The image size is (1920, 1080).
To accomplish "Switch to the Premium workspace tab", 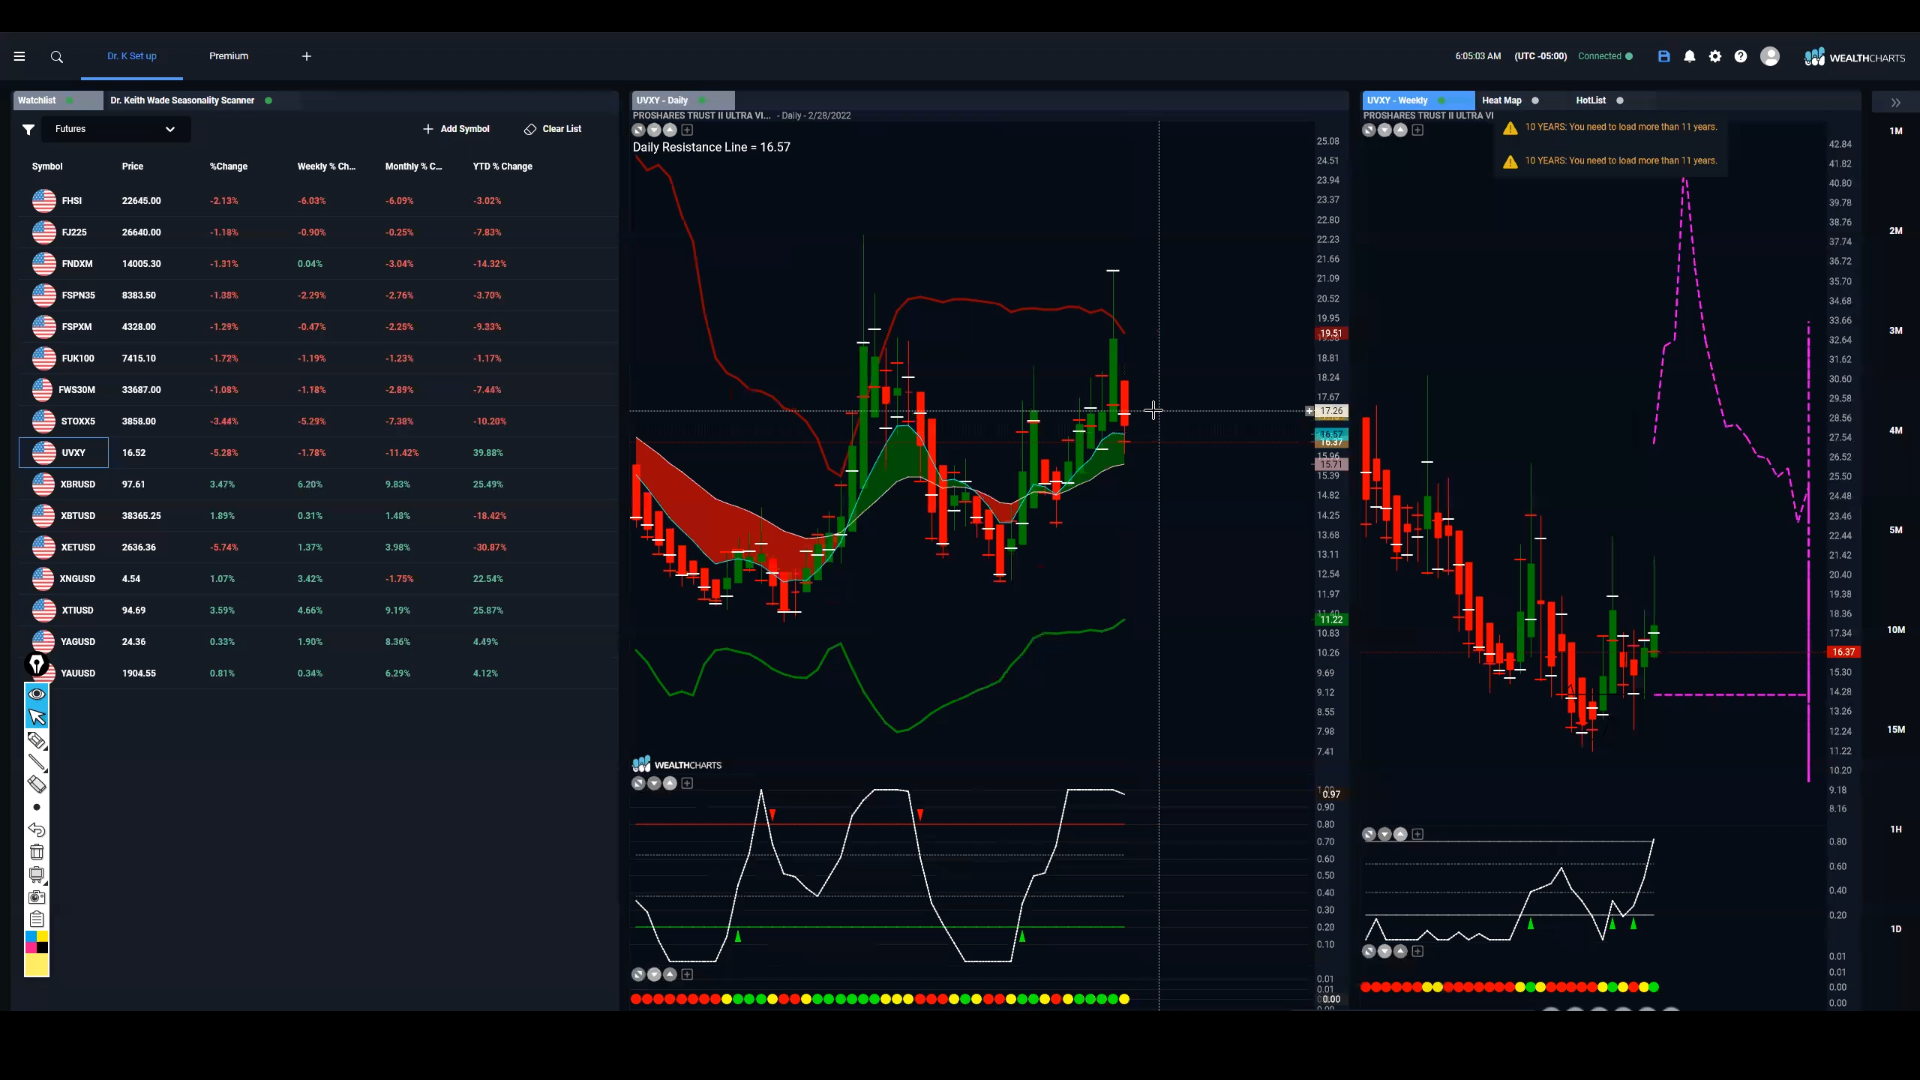I will [229, 56].
